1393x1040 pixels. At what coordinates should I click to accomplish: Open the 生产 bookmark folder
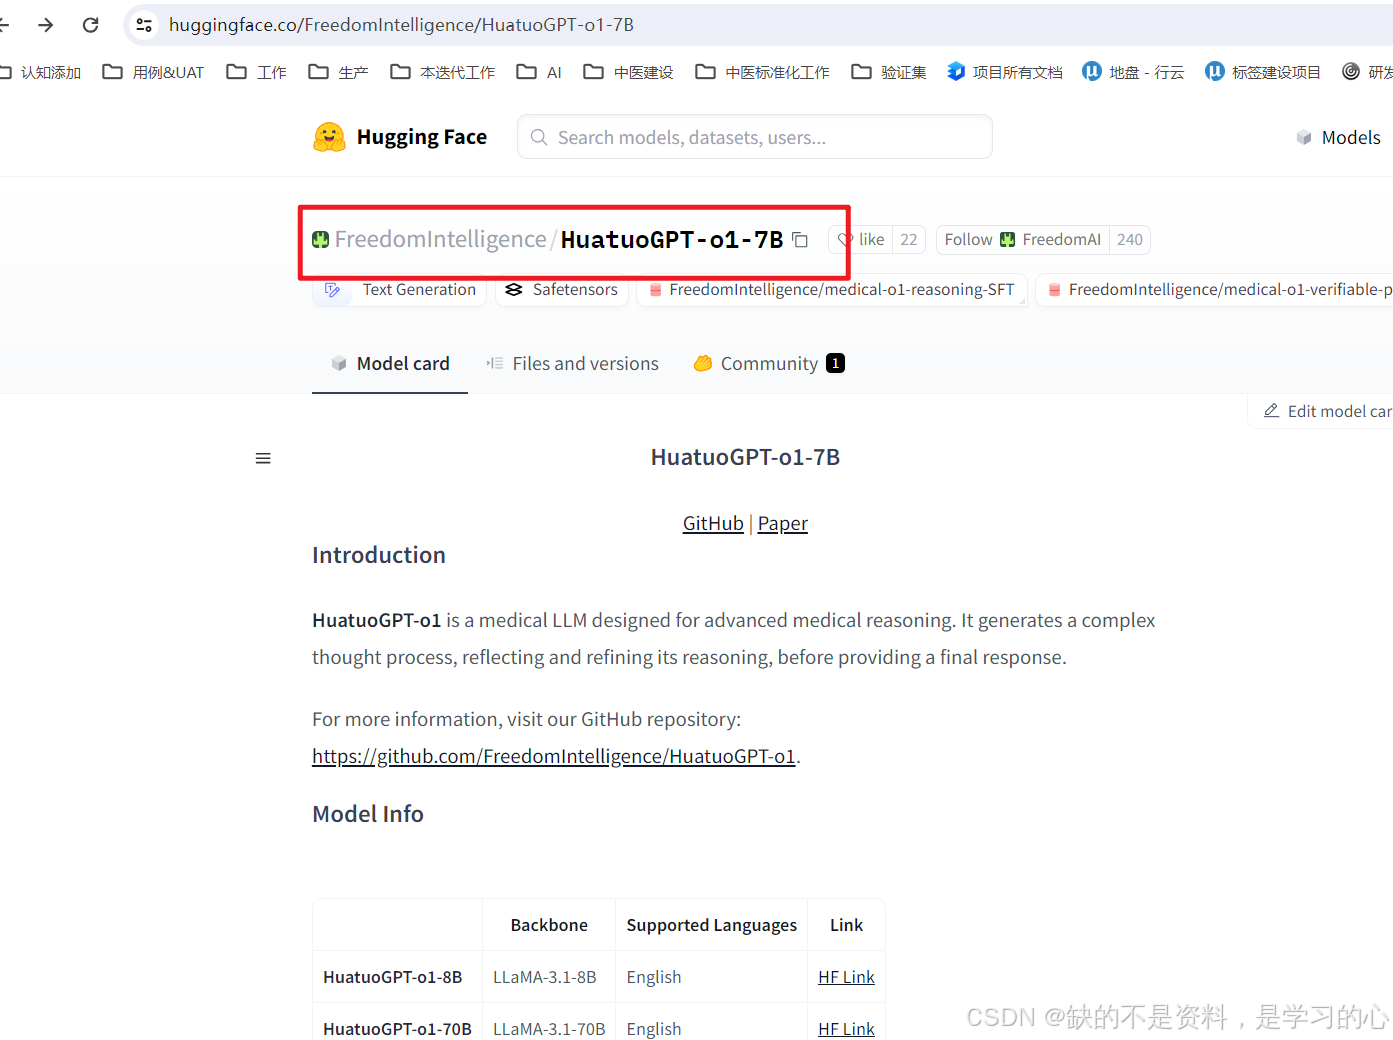click(x=338, y=72)
